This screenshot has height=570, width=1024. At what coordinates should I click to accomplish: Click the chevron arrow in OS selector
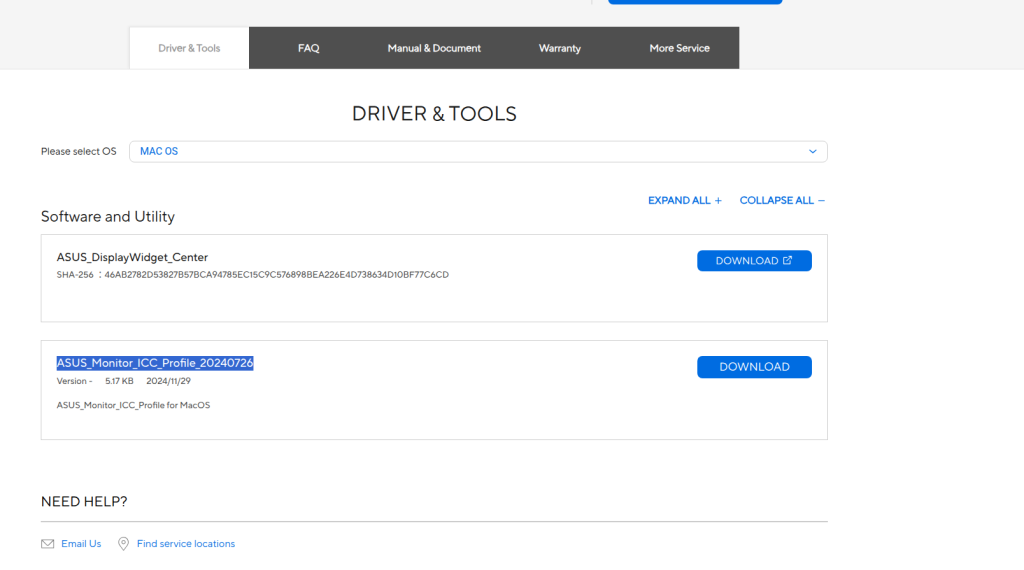point(812,152)
